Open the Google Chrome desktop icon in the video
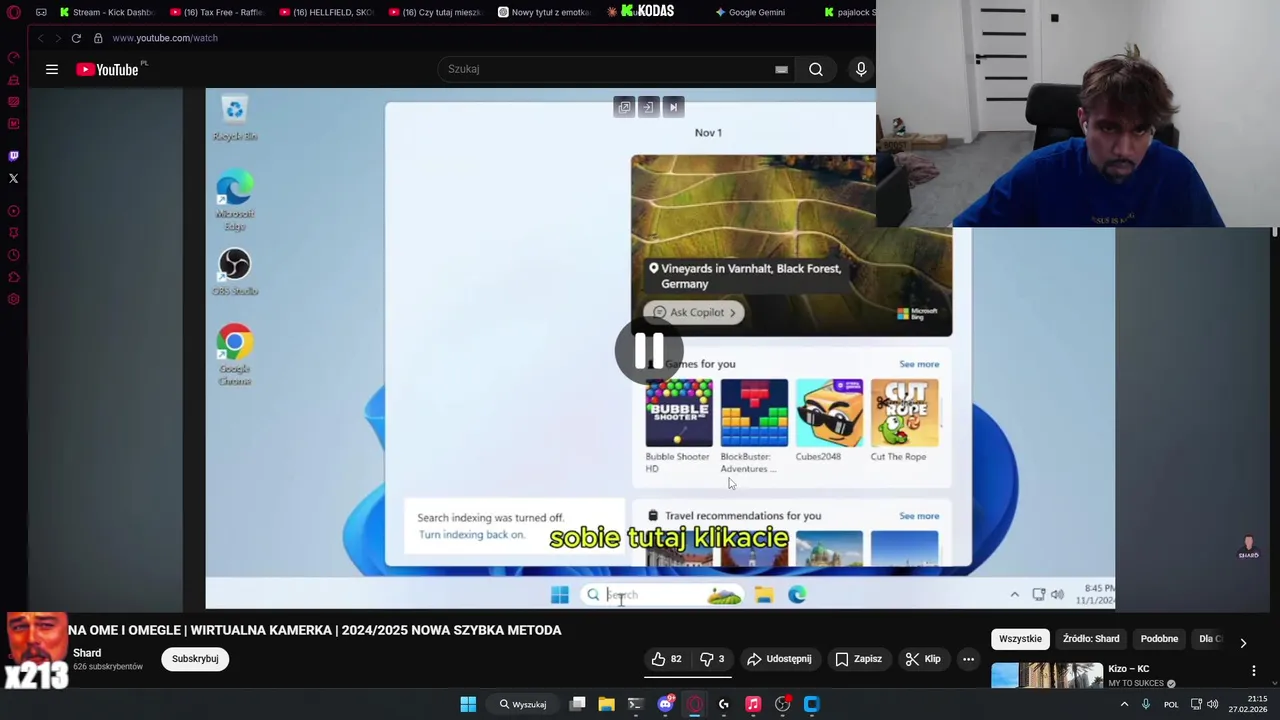The image size is (1280, 720). click(234, 354)
